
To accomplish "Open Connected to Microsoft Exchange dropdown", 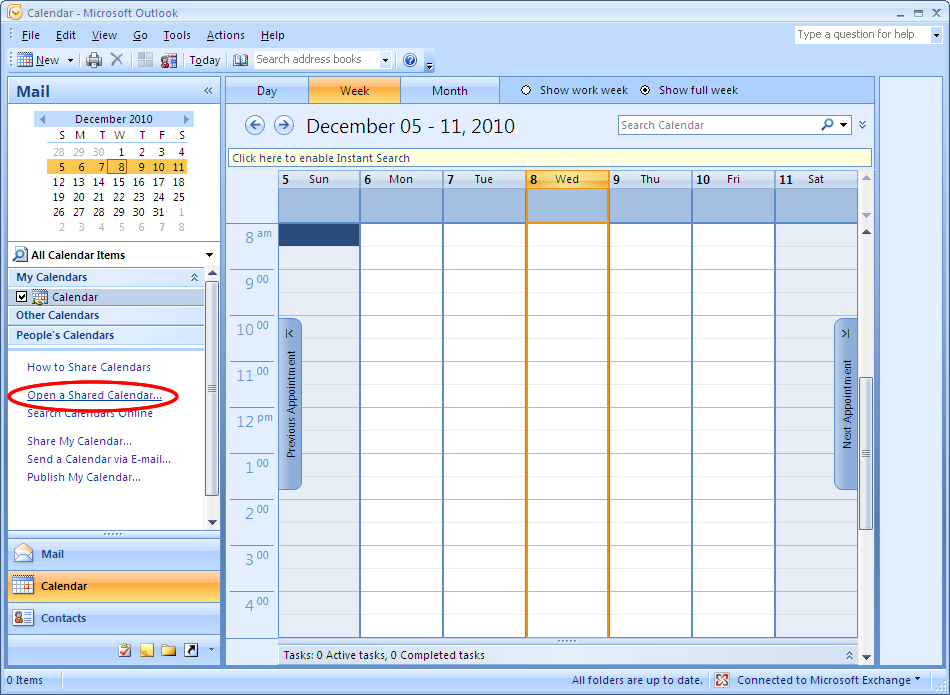I will (x=917, y=679).
